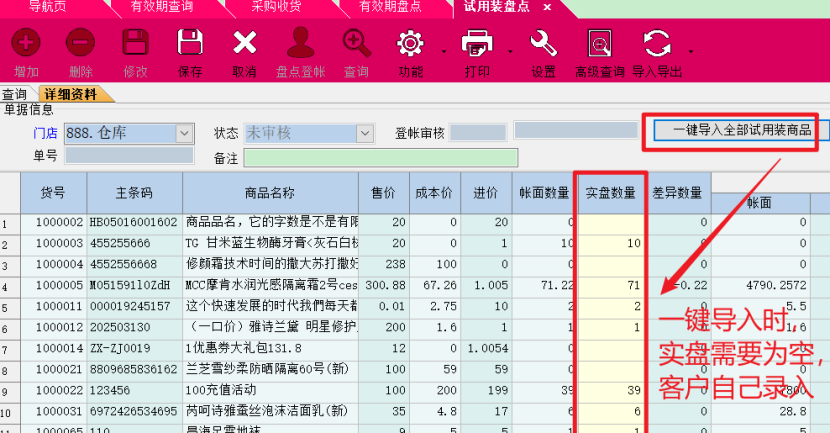Open the 功能 gear icon
Screen dimensions: 830x433
[x=410, y=43]
